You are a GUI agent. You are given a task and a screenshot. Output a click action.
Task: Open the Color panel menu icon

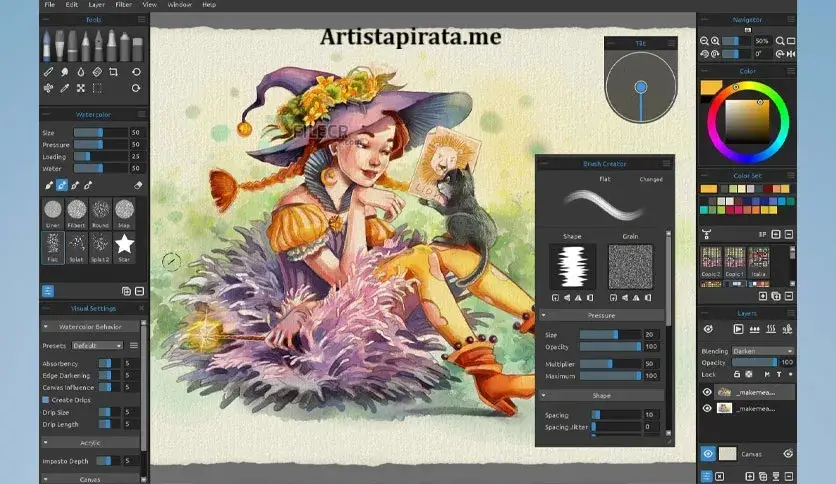791,71
